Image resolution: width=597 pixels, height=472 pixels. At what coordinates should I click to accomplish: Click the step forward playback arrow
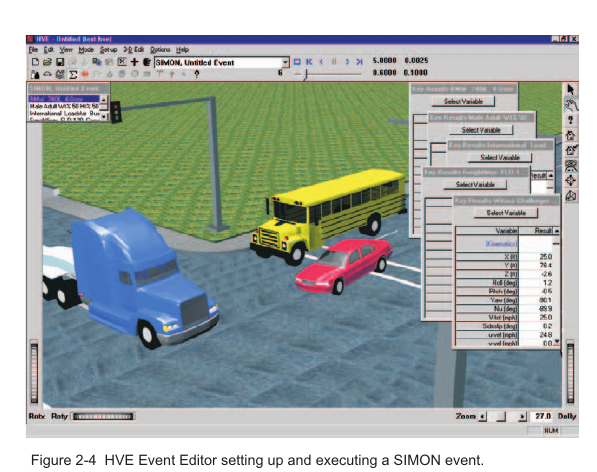tap(347, 62)
